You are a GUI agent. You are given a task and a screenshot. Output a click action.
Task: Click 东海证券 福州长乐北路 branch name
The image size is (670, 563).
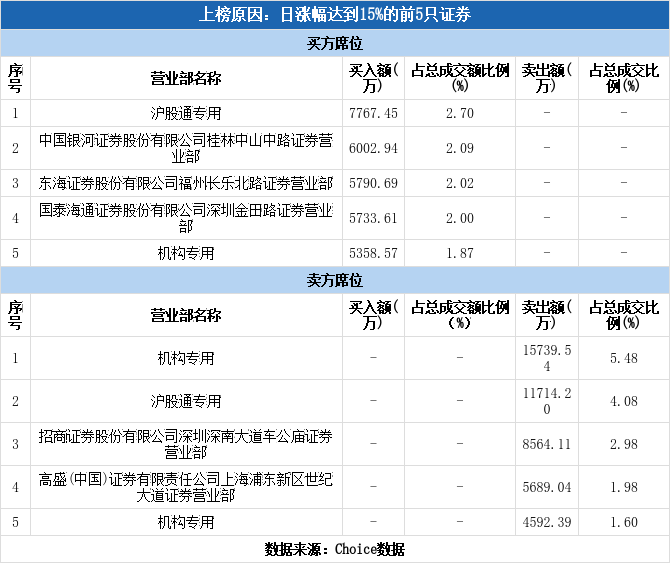pyautogui.click(x=186, y=183)
